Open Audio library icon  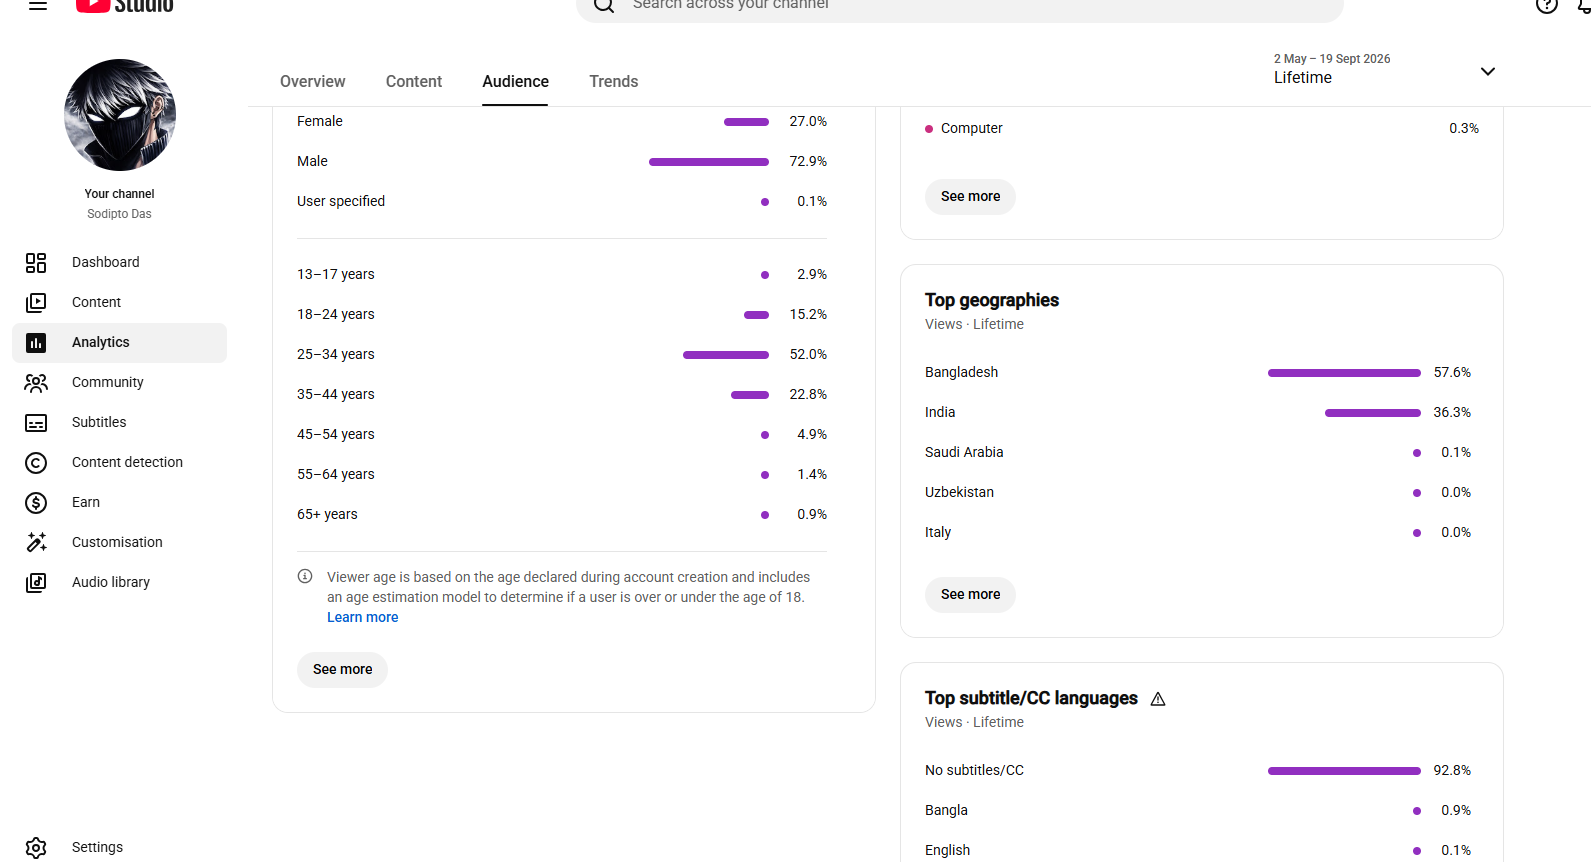(36, 582)
